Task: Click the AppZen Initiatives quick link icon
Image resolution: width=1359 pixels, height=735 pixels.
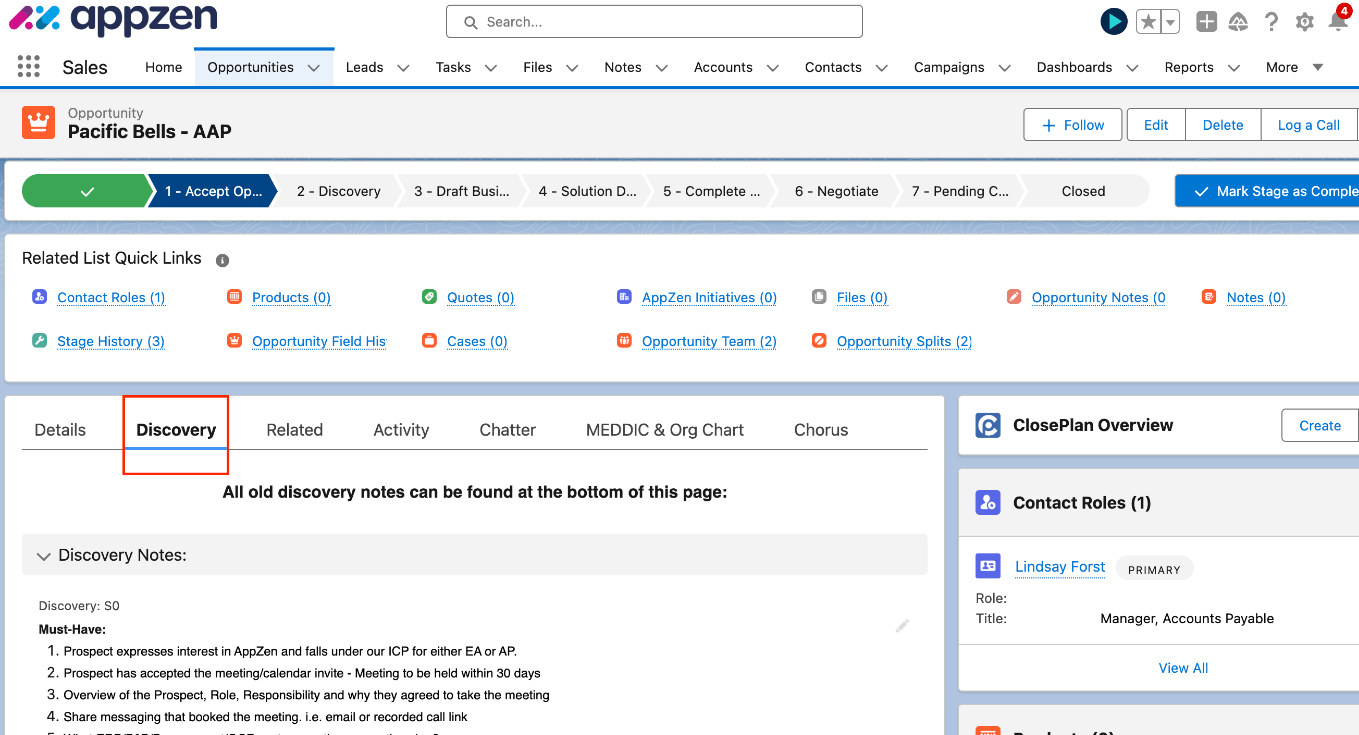Action: [x=624, y=297]
